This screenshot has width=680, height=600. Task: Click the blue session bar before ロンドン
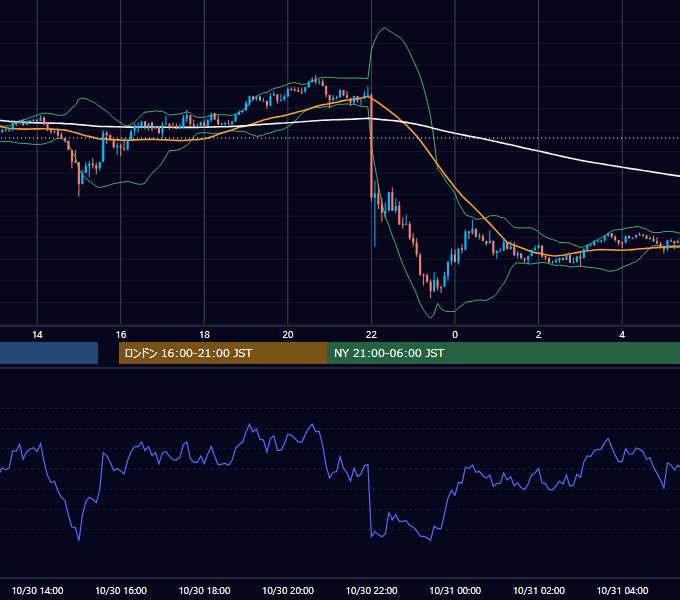pos(49,353)
